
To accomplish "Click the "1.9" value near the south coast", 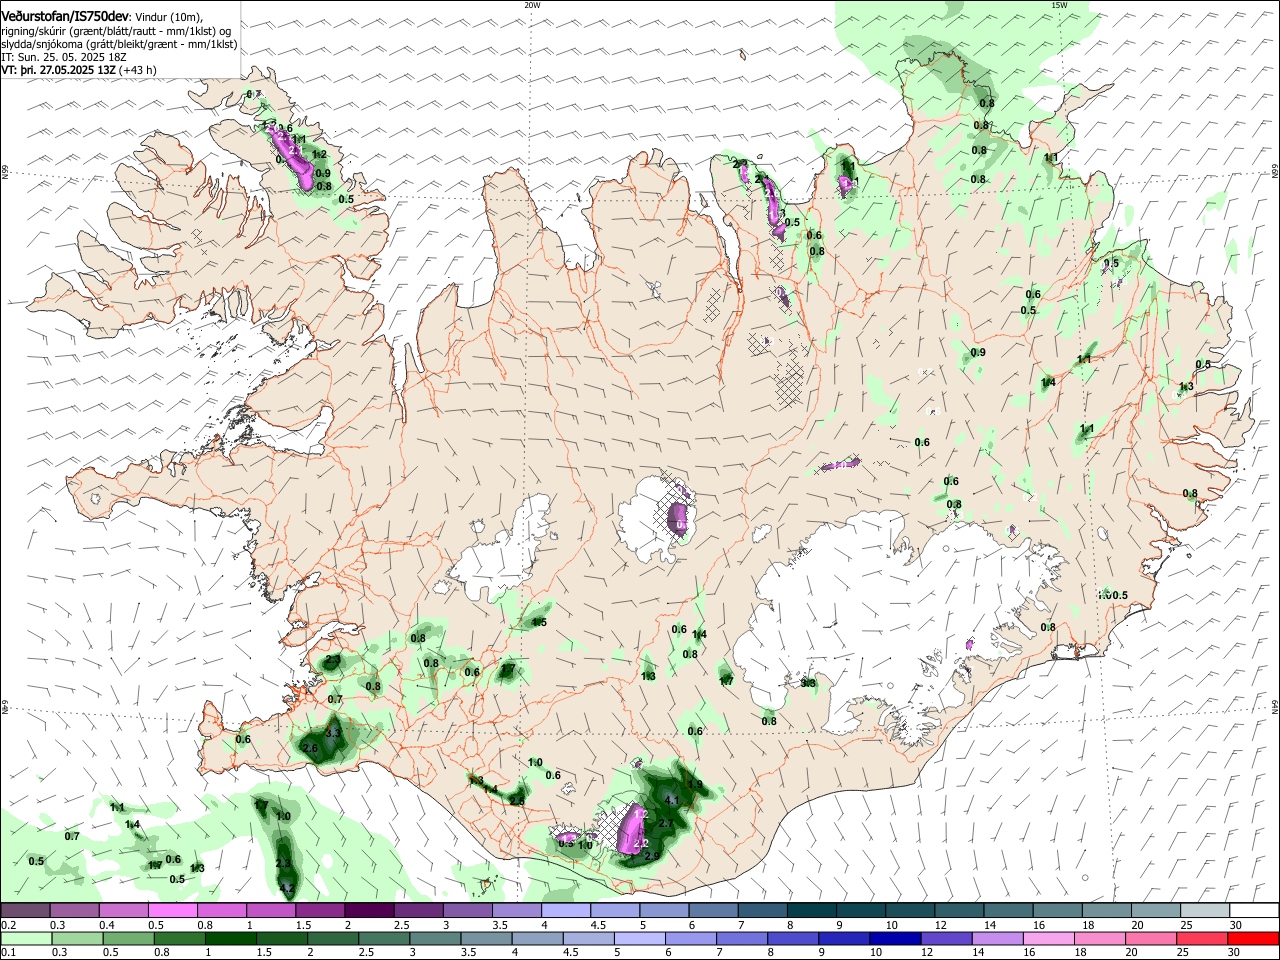I will (695, 784).
